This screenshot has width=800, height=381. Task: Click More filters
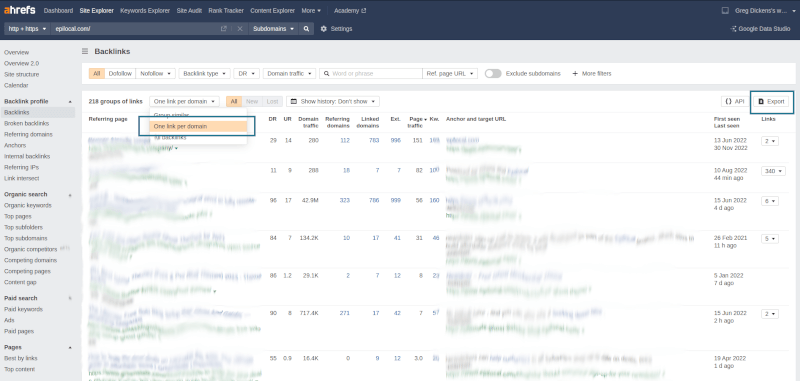(x=592, y=73)
